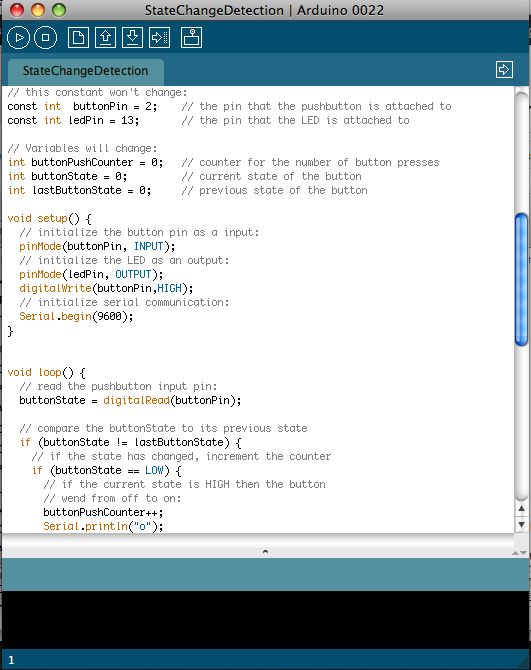Open a sketch with the up-arrow icon
The image size is (531, 670).
pos(106,38)
